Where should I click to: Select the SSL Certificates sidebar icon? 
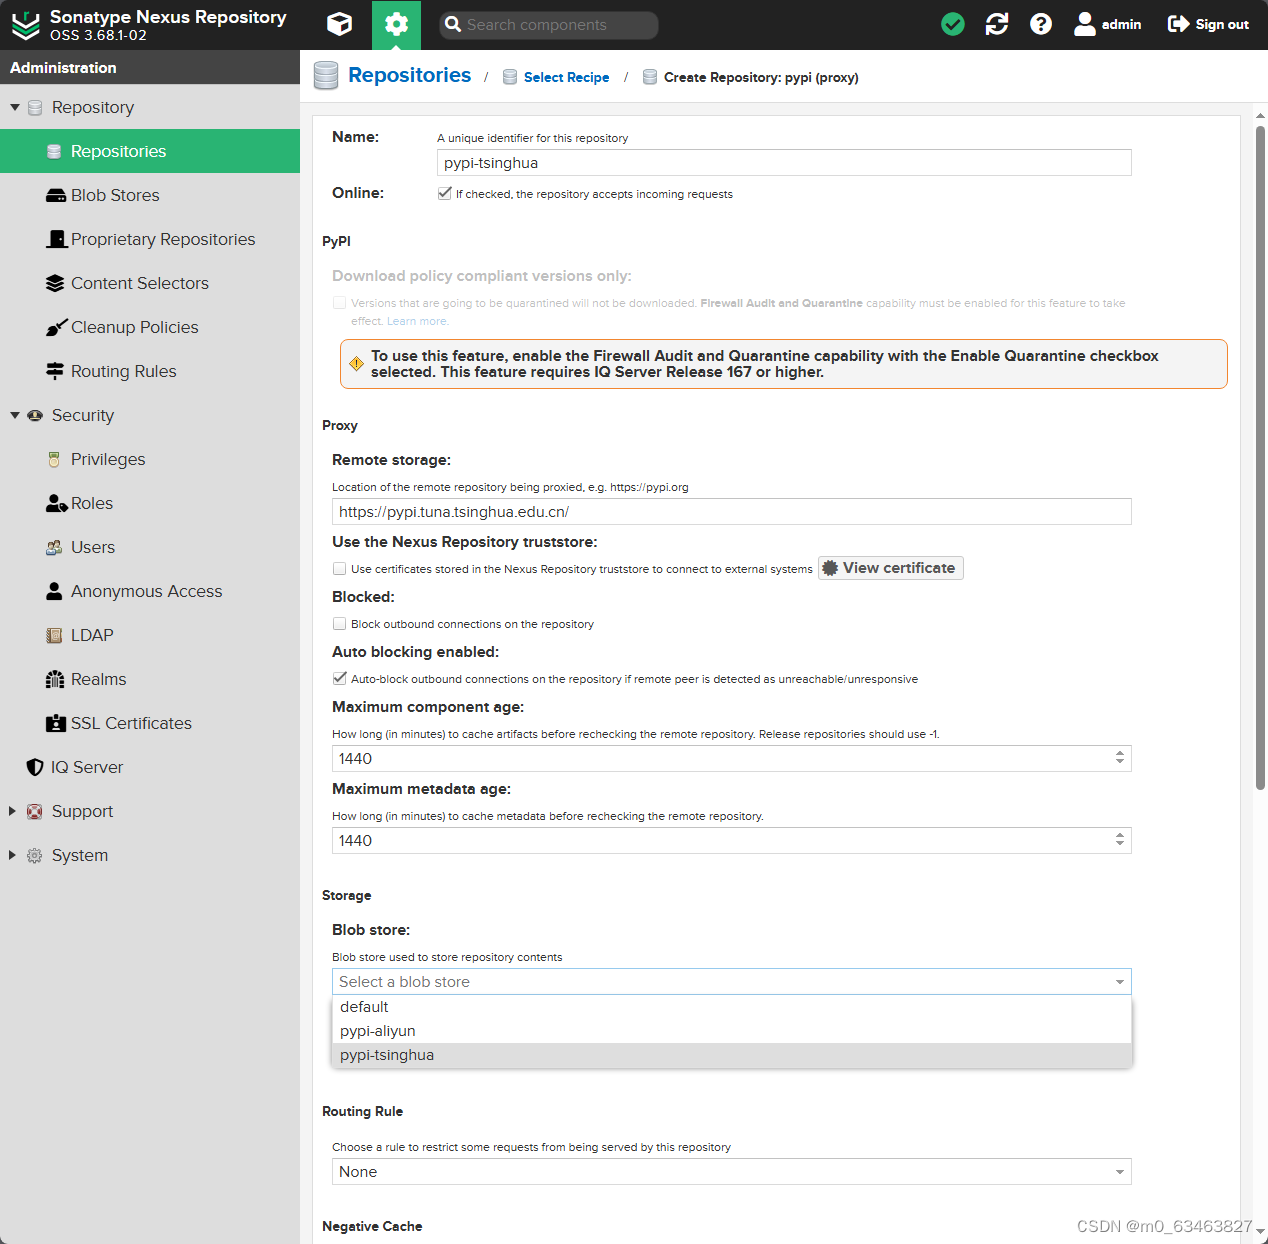coord(55,723)
